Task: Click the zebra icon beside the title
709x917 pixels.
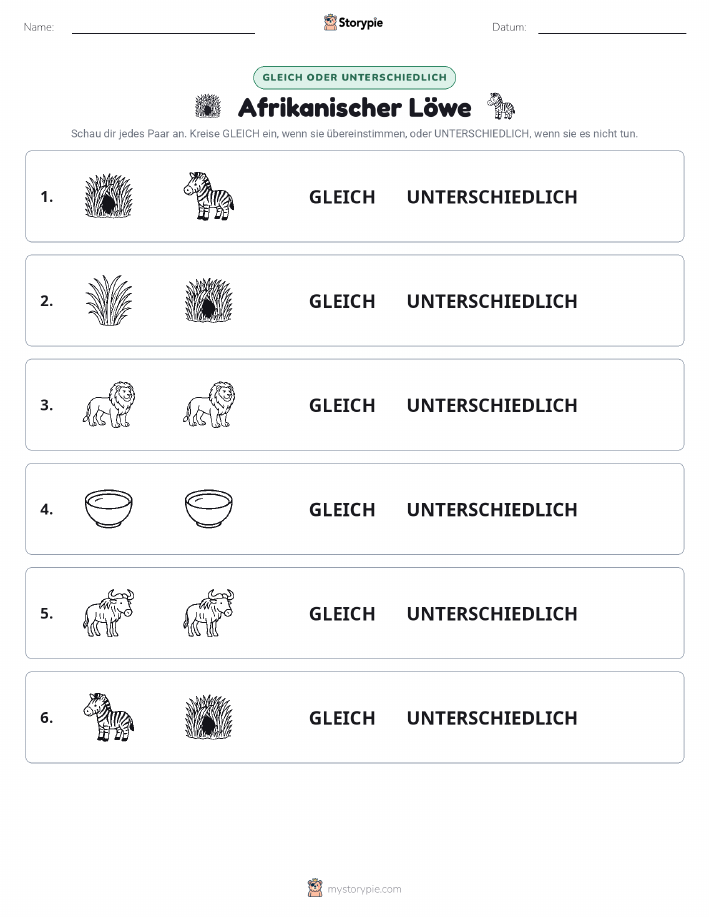Action: (x=501, y=106)
